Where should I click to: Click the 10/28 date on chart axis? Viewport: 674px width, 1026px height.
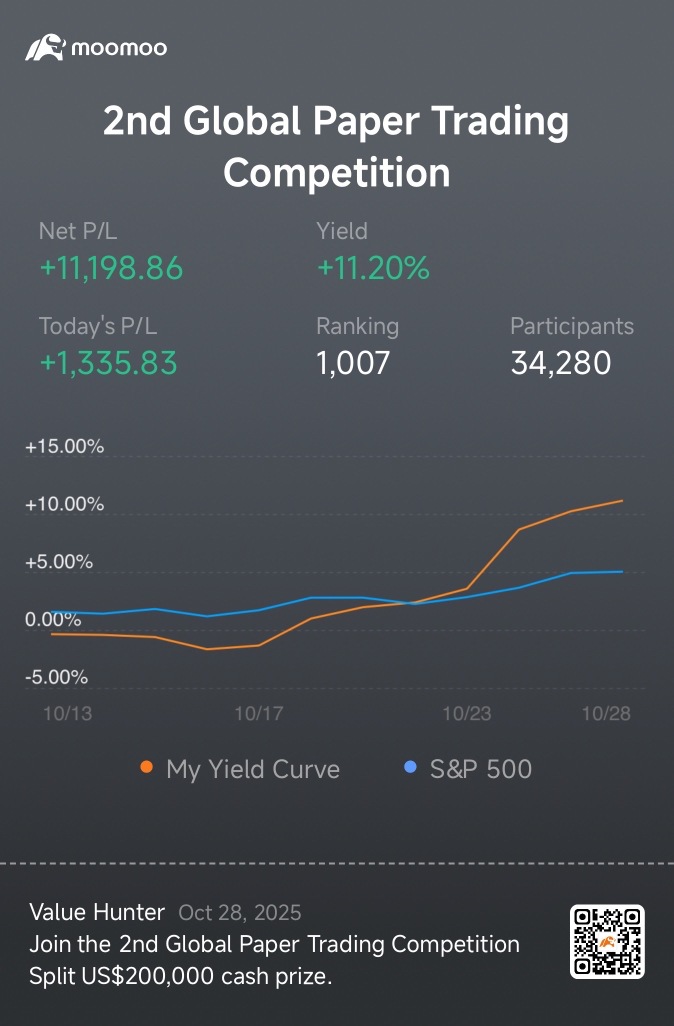tap(606, 714)
